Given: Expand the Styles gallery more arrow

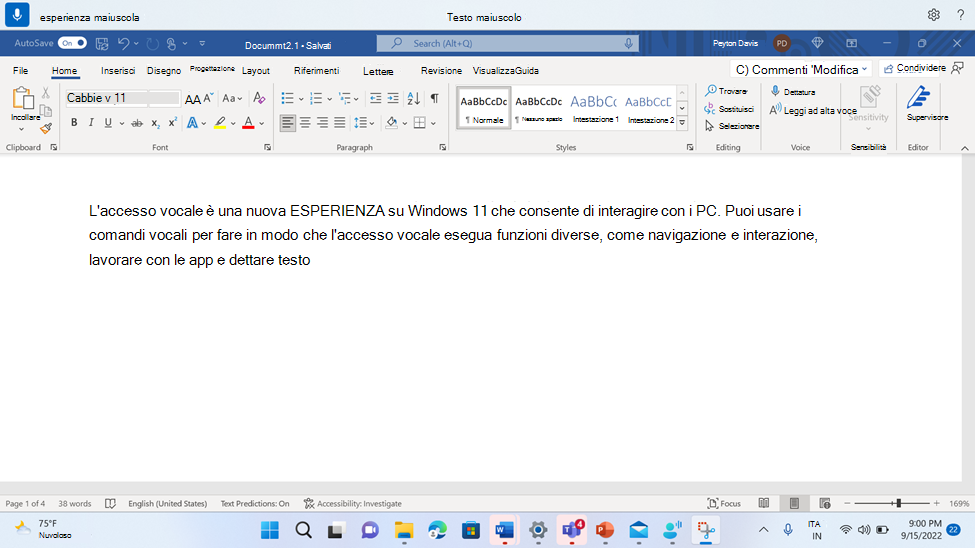Looking at the screenshot, I should (x=682, y=123).
